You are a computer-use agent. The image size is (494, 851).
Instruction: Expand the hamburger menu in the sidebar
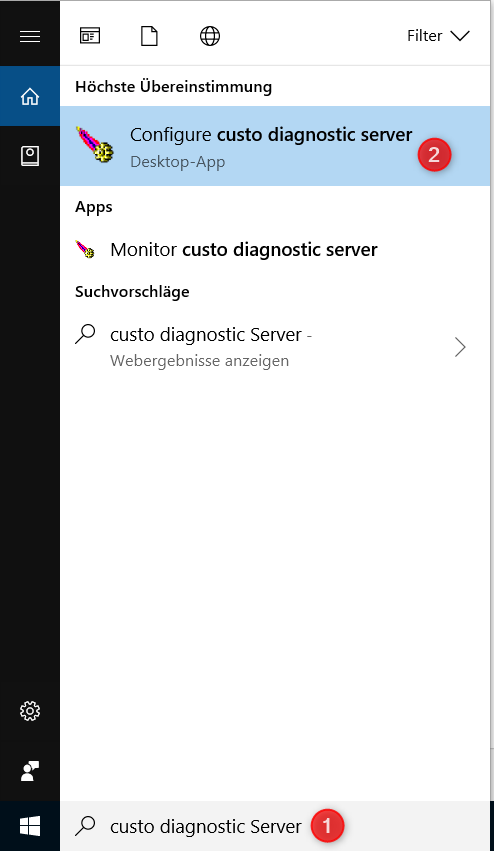[x=30, y=36]
